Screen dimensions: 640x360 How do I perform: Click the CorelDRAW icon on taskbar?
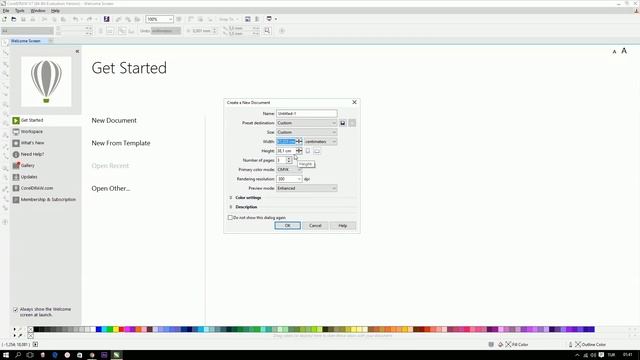click(x=117, y=355)
